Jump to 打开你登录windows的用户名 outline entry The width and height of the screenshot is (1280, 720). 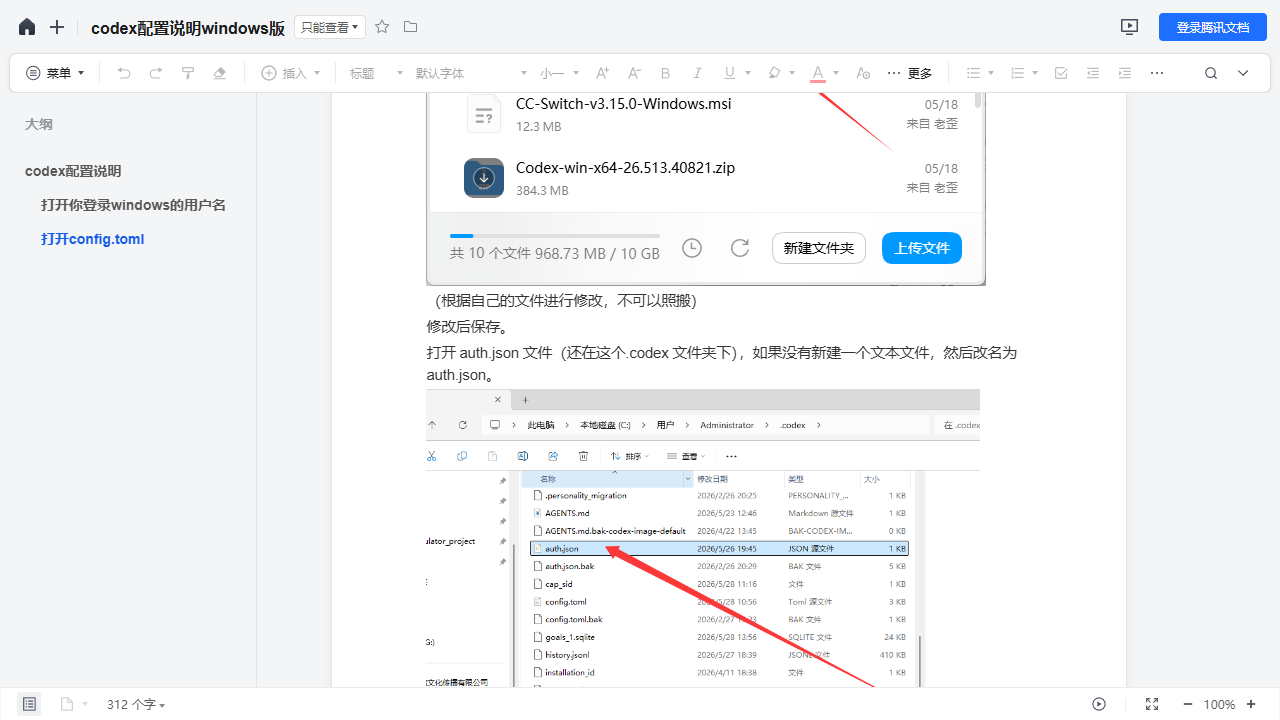[133, 205]
